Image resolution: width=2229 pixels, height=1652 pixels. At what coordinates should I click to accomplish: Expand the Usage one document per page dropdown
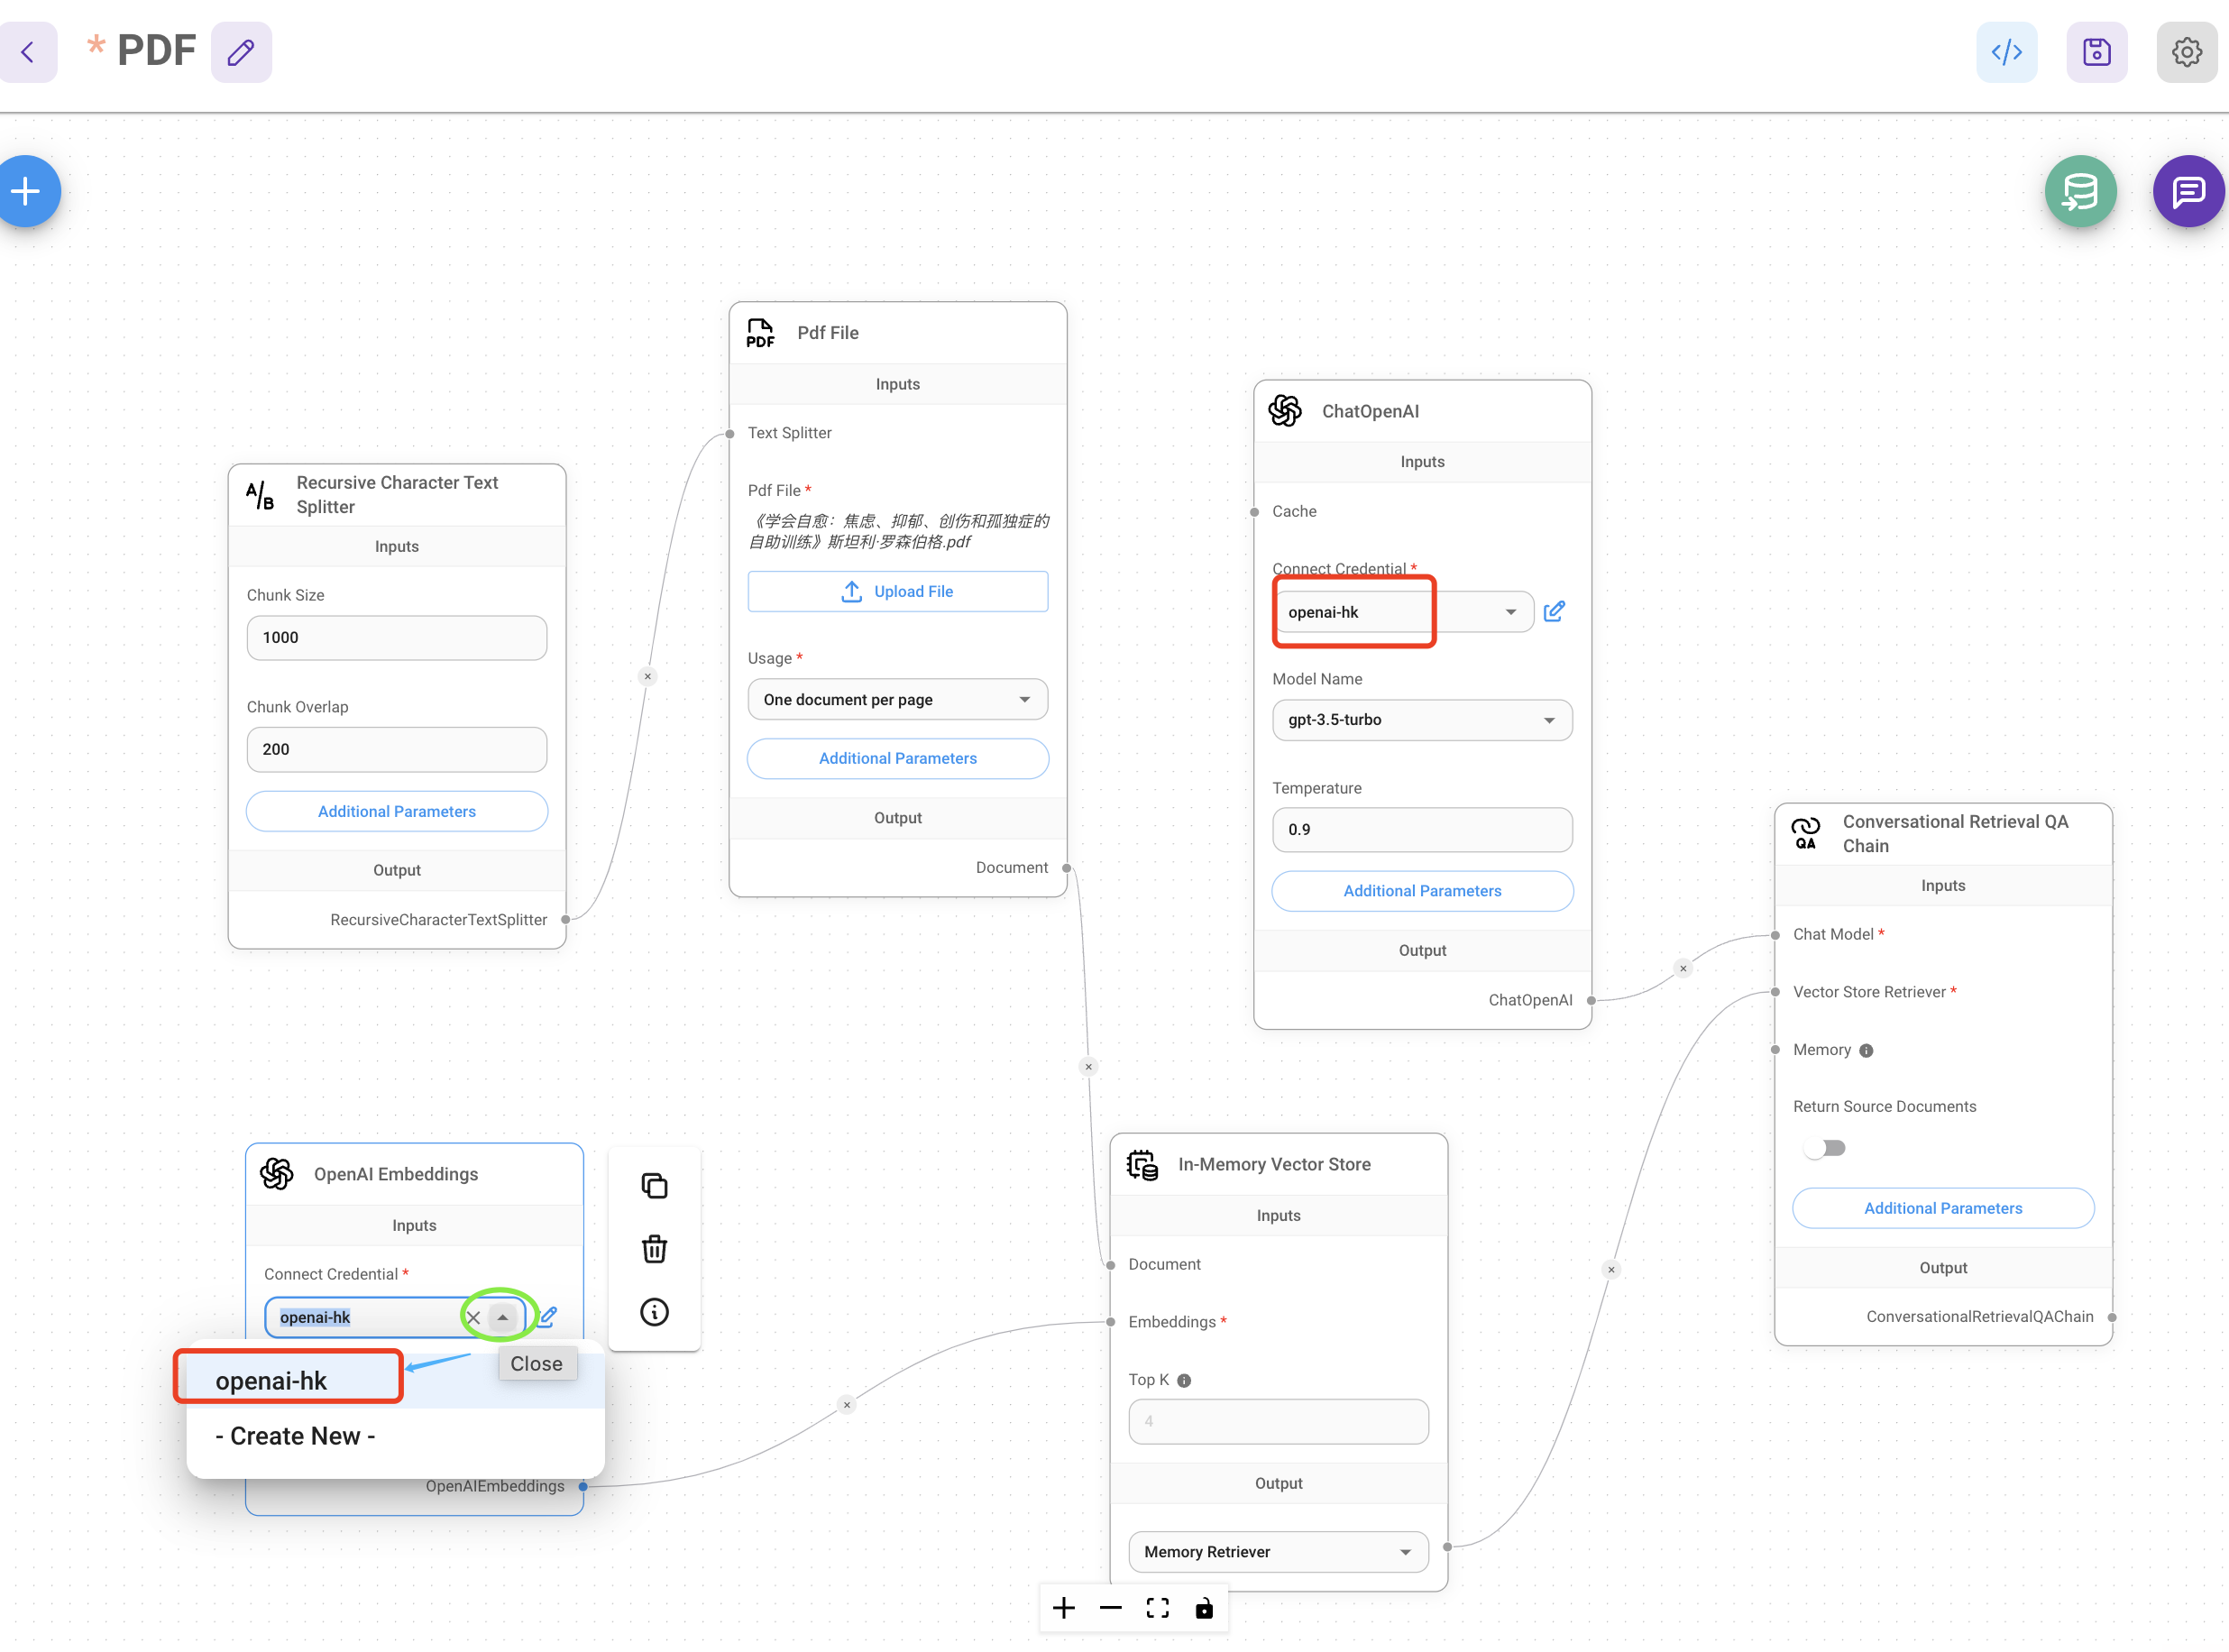[x=897, y=699]
